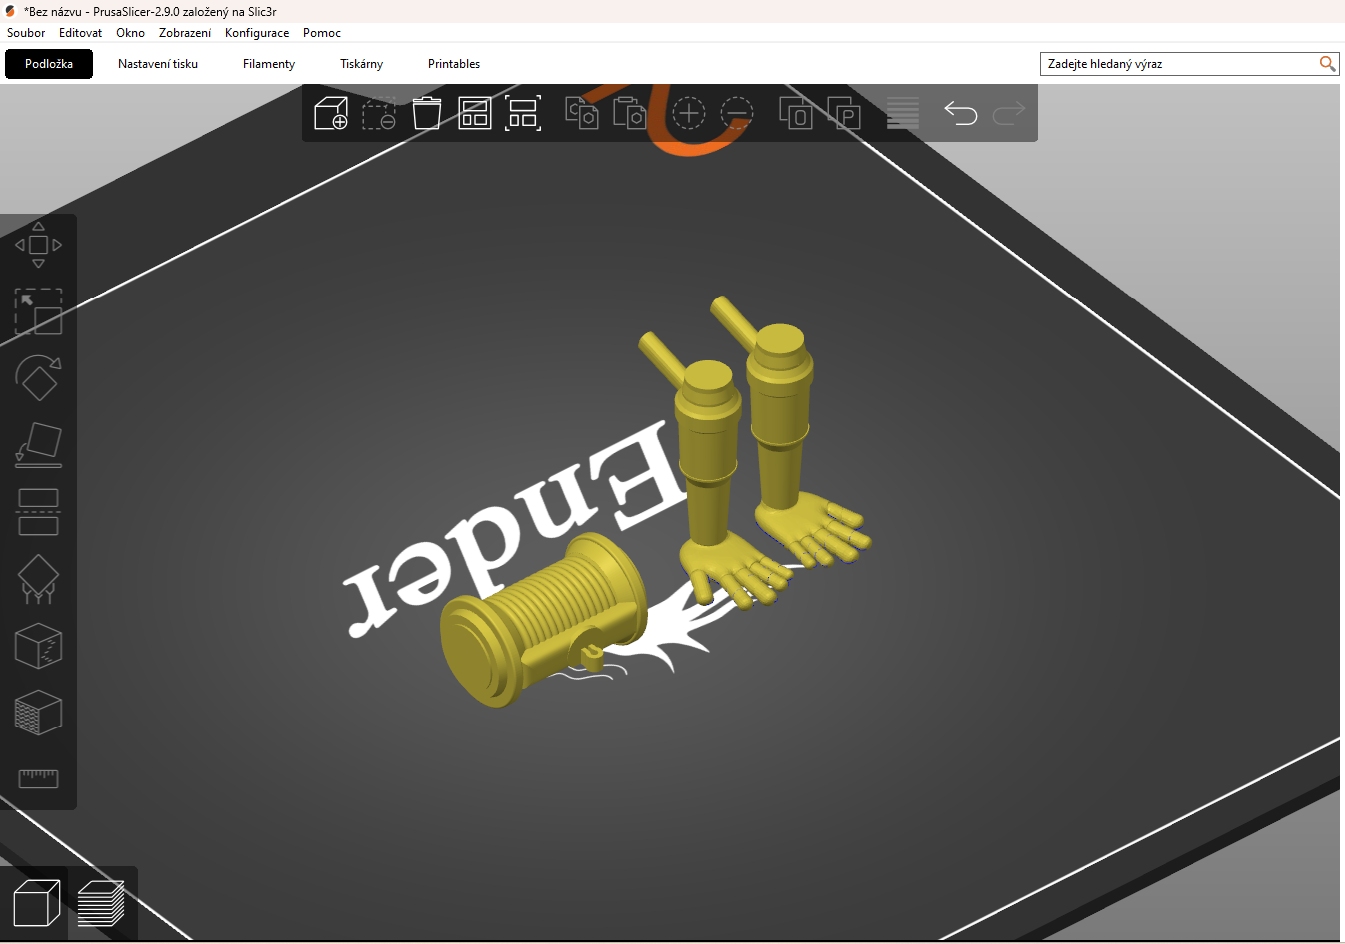Viewport: 1345px width, 944px height.
Task: Open the Okno menu
Action: pyautogui.click(x=130, y=33)
